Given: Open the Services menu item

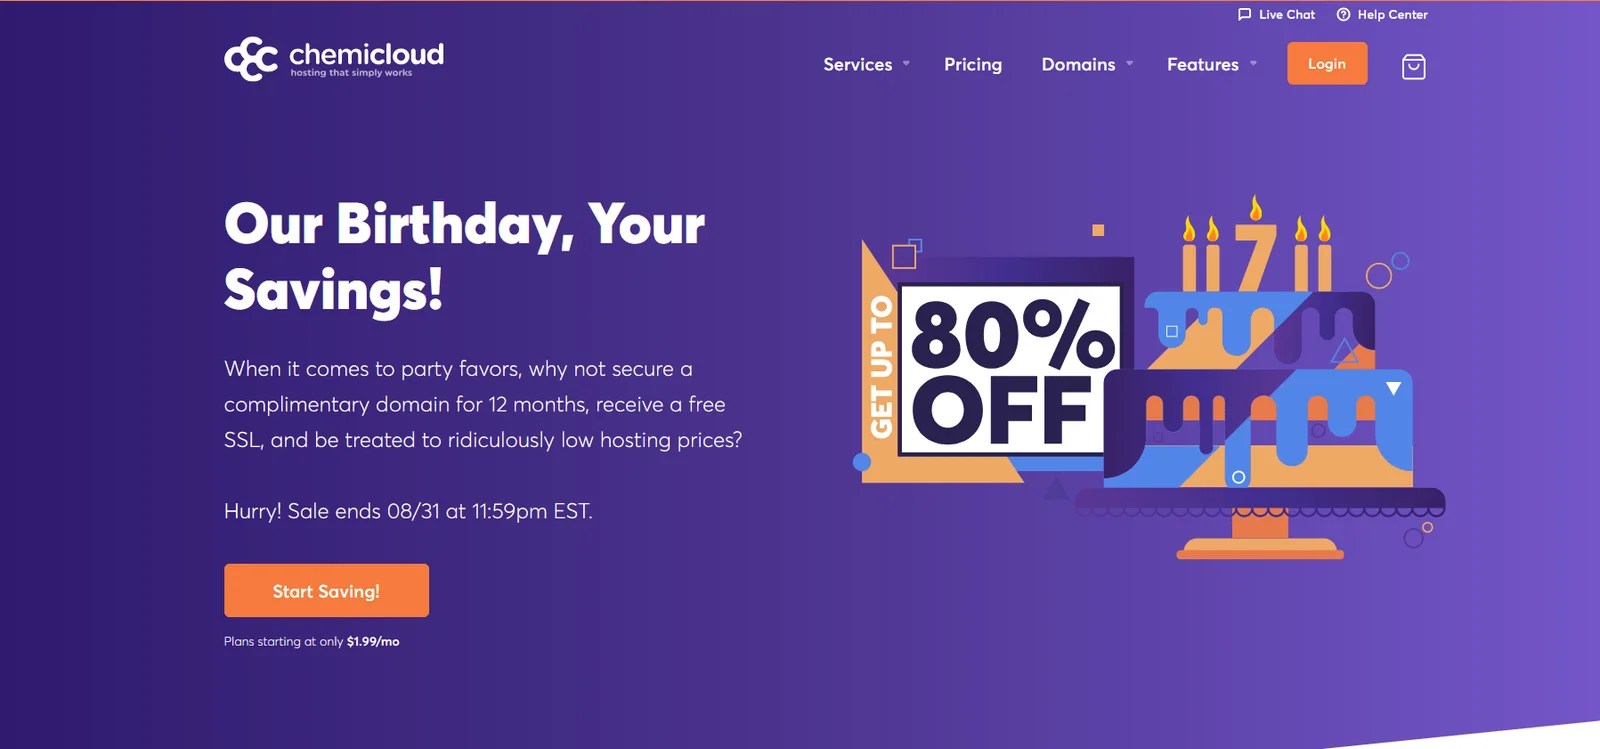Looking at the screenshot, I should [x=857, y=64].
